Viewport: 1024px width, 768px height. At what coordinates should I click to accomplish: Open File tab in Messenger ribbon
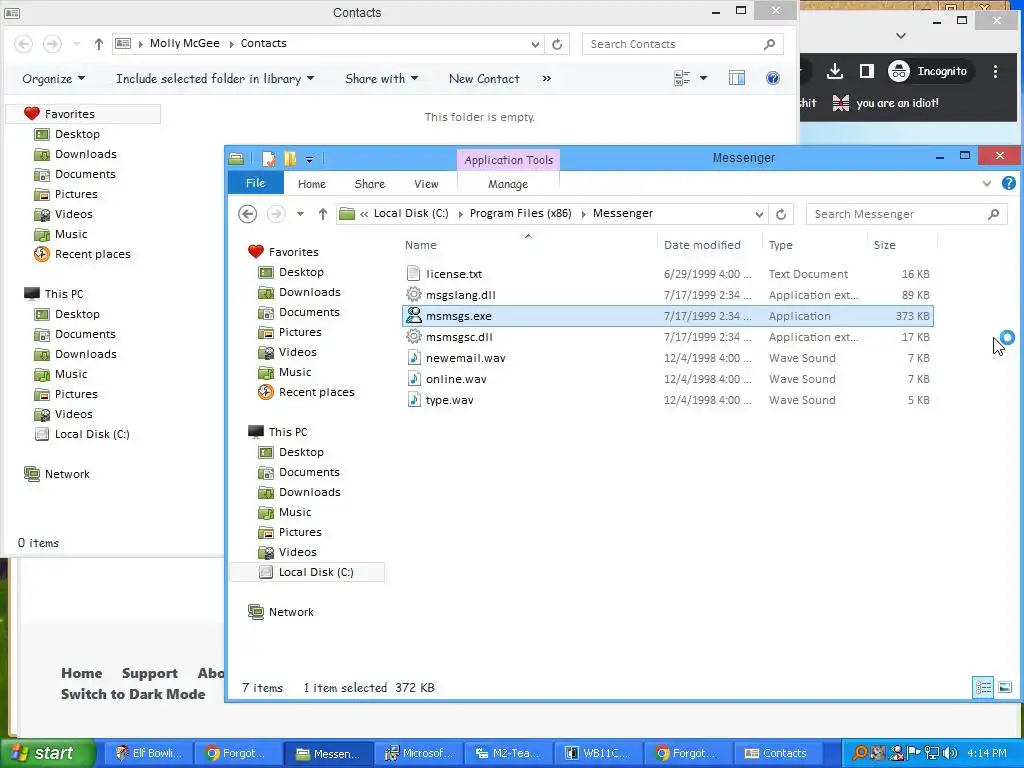[255, 184]
